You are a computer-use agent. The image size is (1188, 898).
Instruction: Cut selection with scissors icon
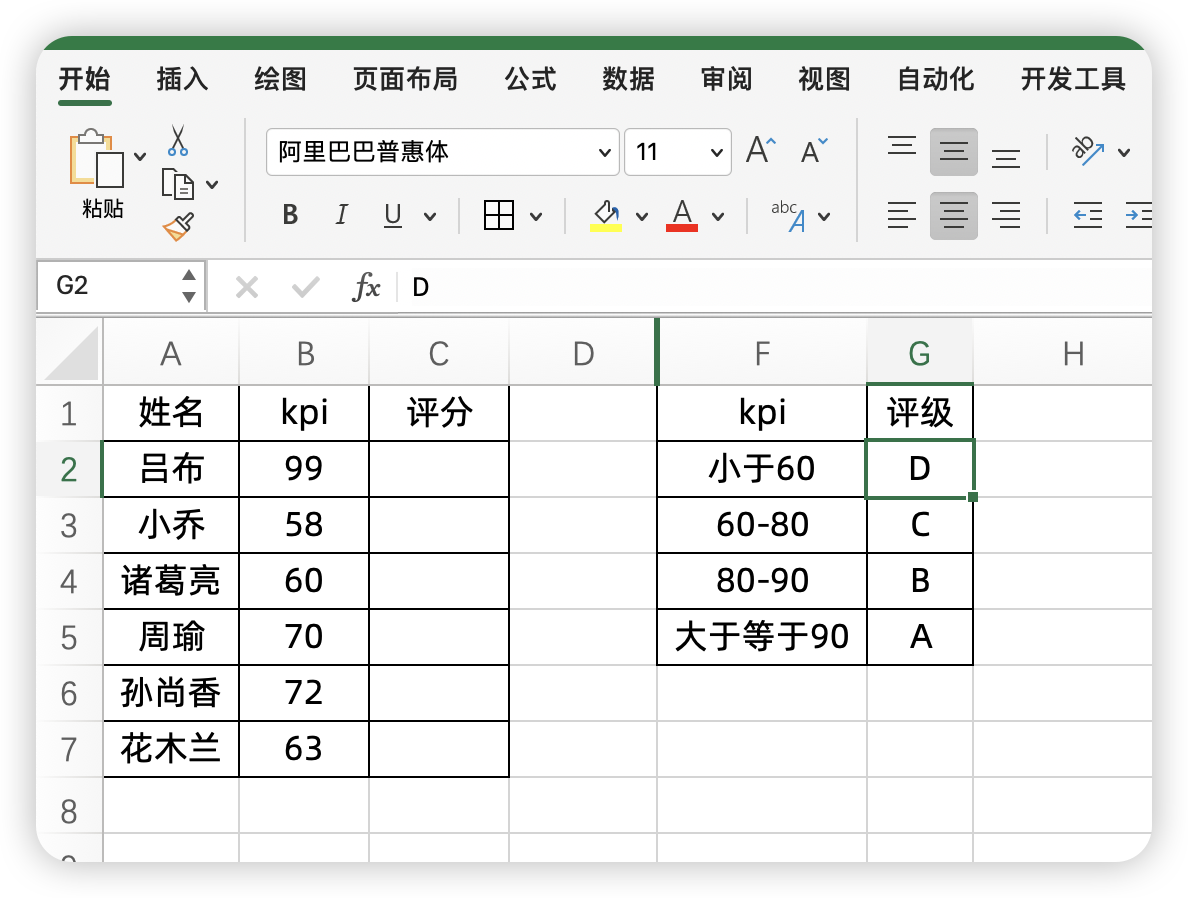click(177, 140)
